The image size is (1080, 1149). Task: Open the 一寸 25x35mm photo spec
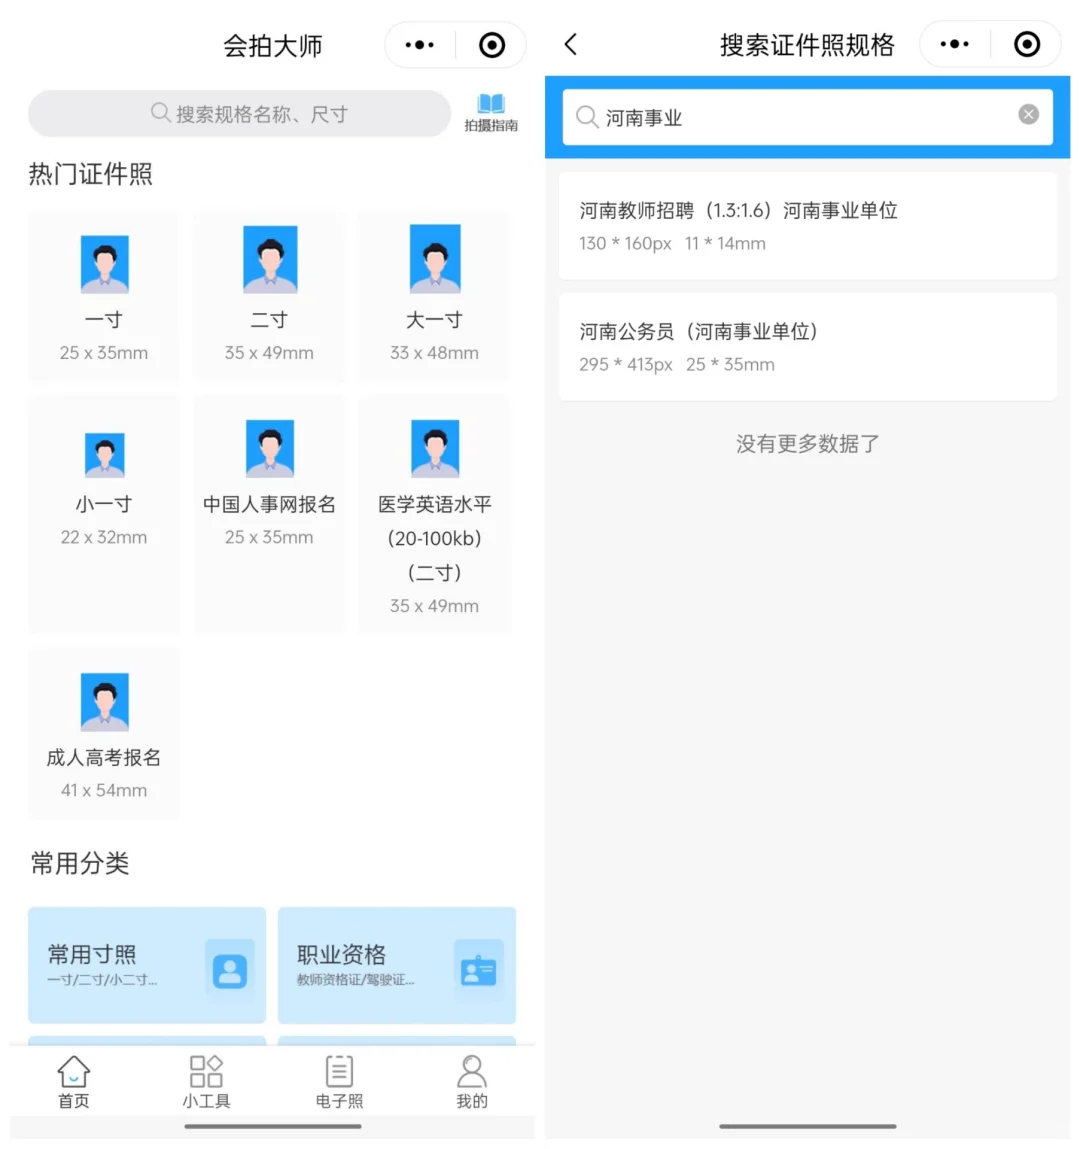tap(104, 295)
